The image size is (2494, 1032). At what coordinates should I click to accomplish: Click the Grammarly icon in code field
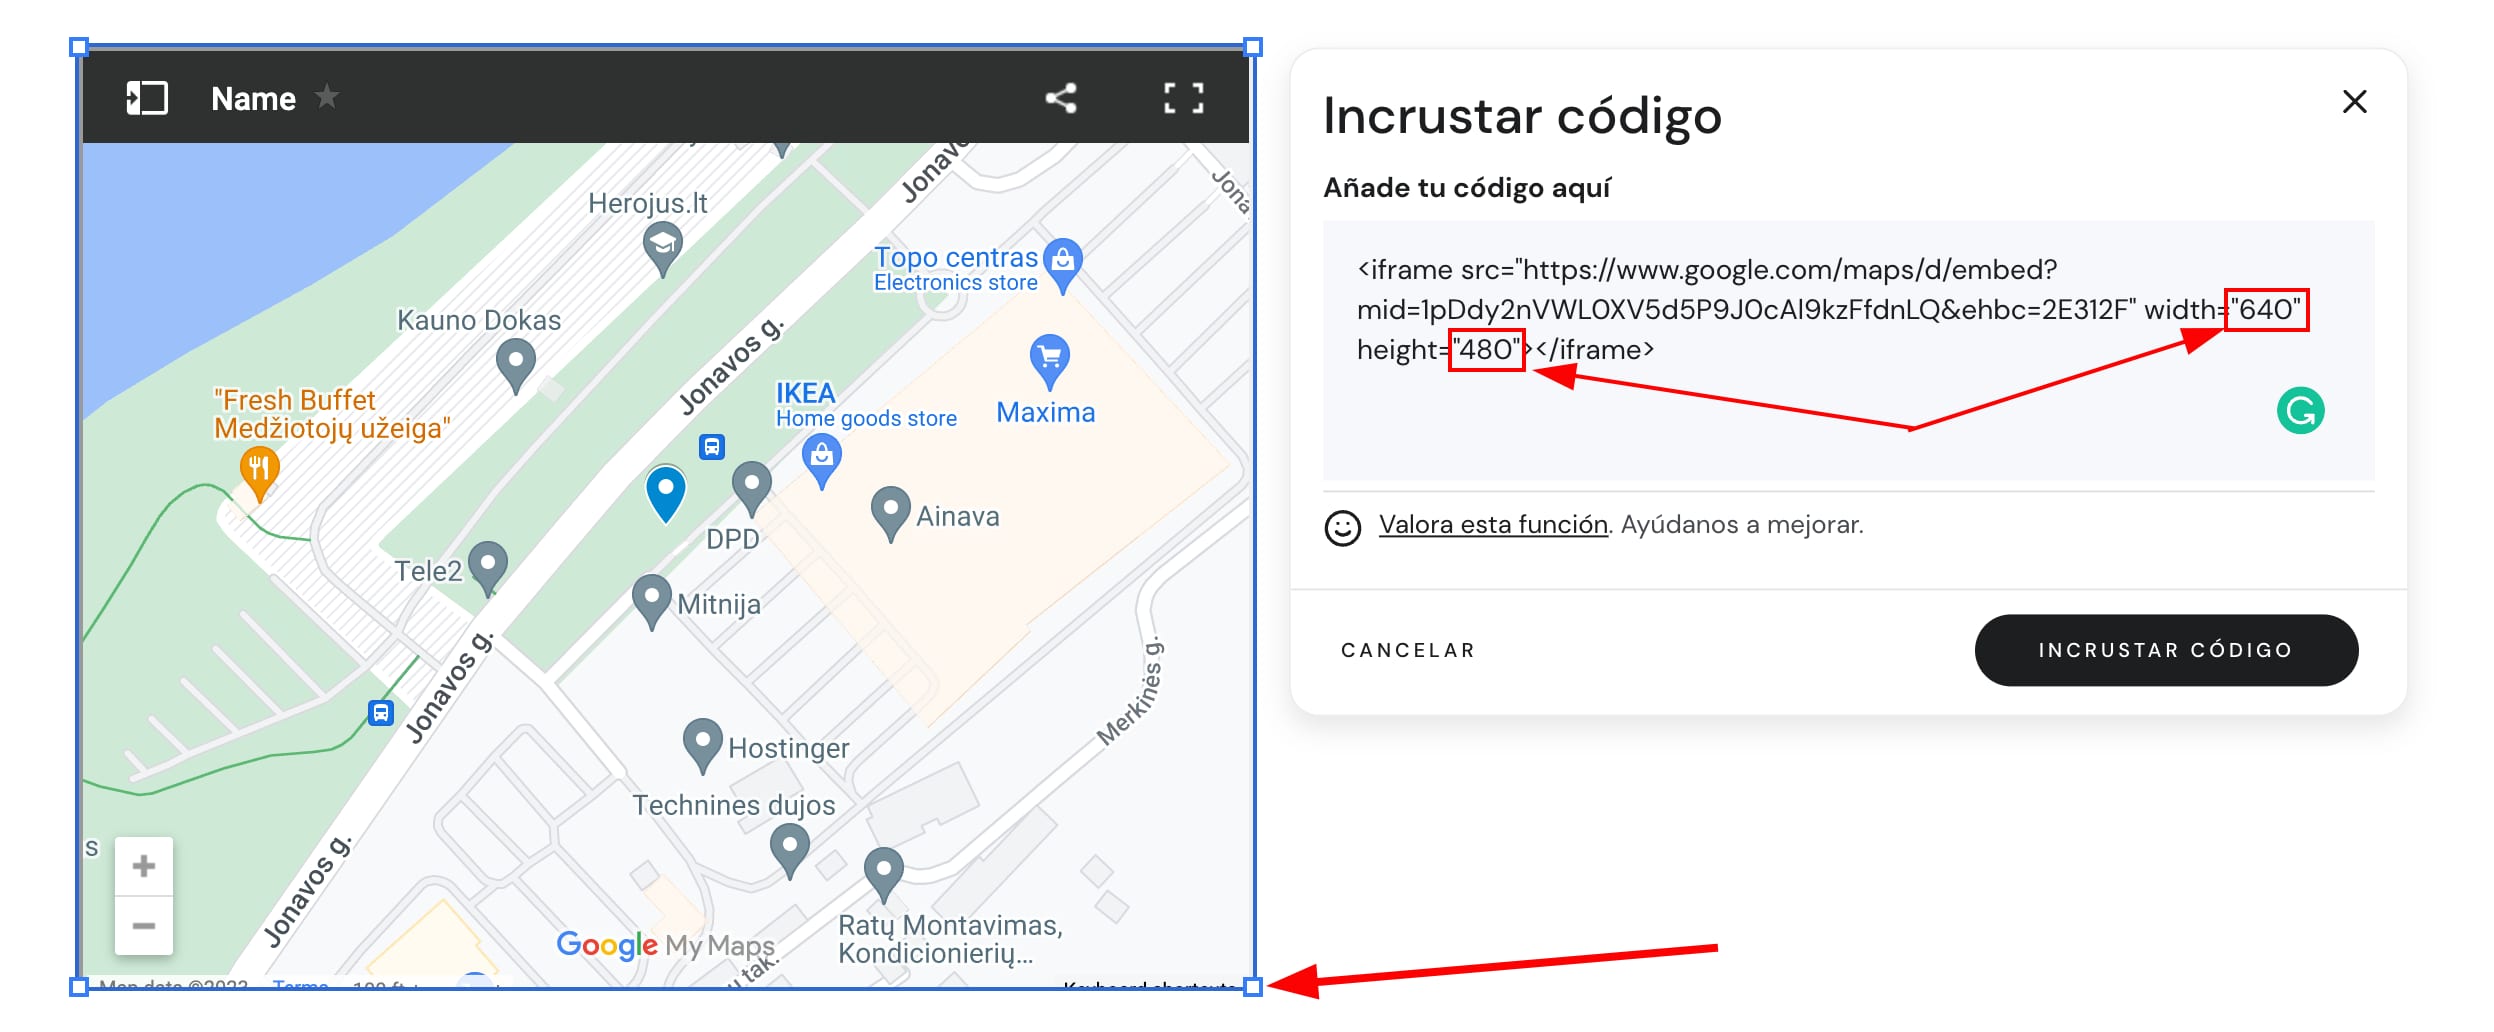pyautogui.click(x=2300, y=411)
